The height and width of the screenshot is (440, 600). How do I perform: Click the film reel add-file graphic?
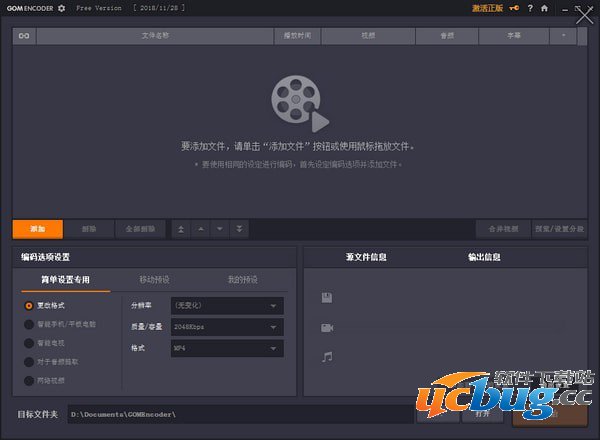(x=300, y=104)
